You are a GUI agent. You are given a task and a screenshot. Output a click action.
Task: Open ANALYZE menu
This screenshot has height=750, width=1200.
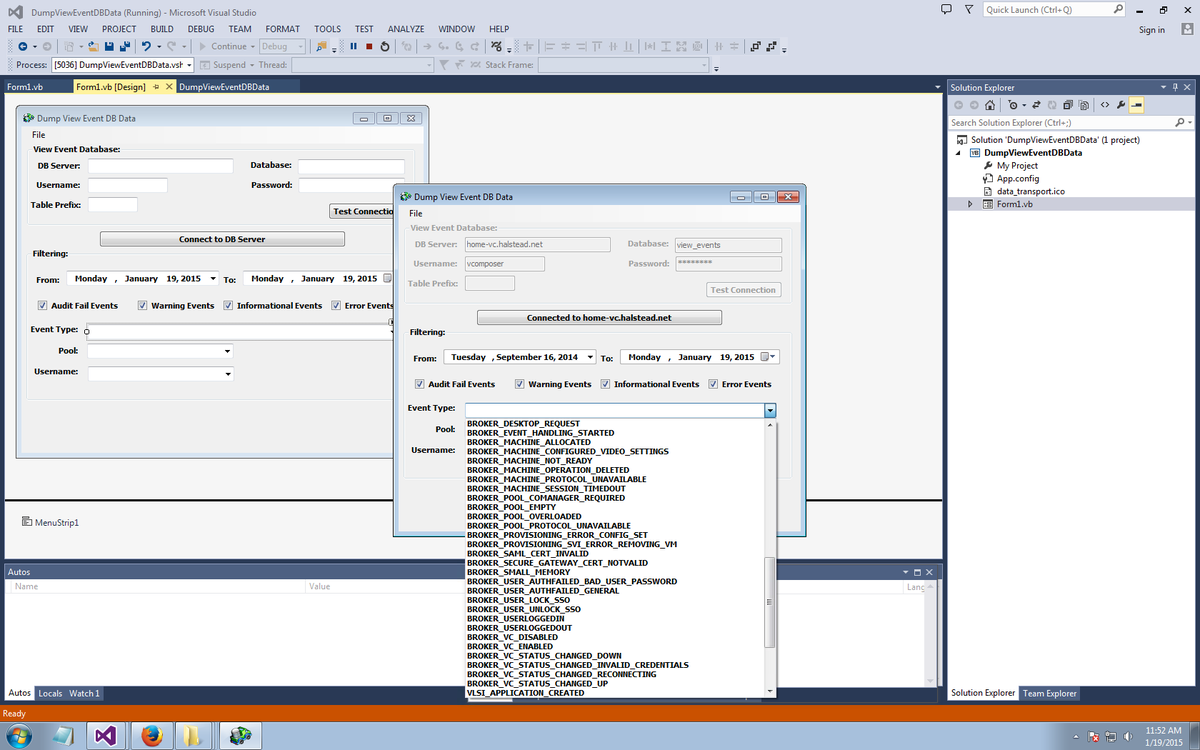406,29
